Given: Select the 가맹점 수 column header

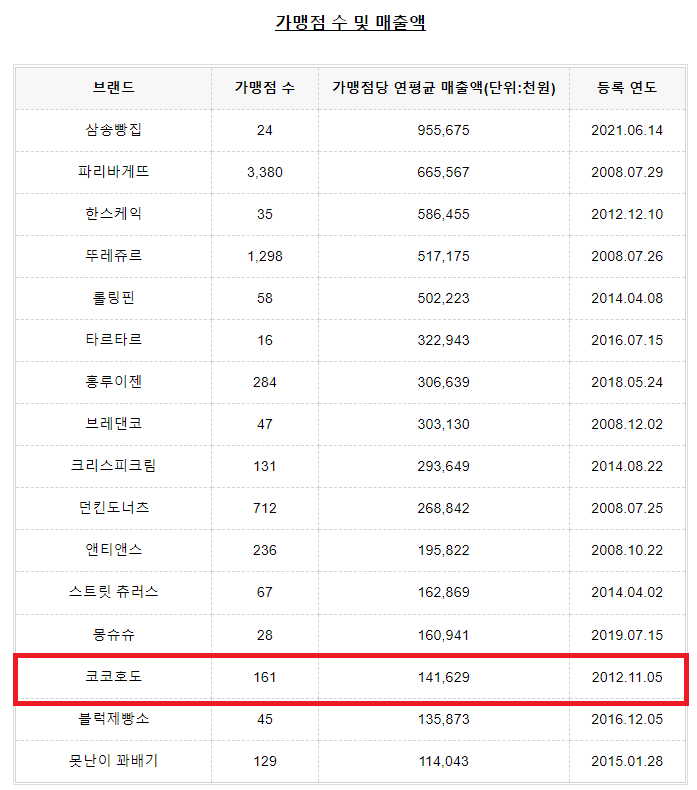Looking at the screenshot, I should (265, 88).
